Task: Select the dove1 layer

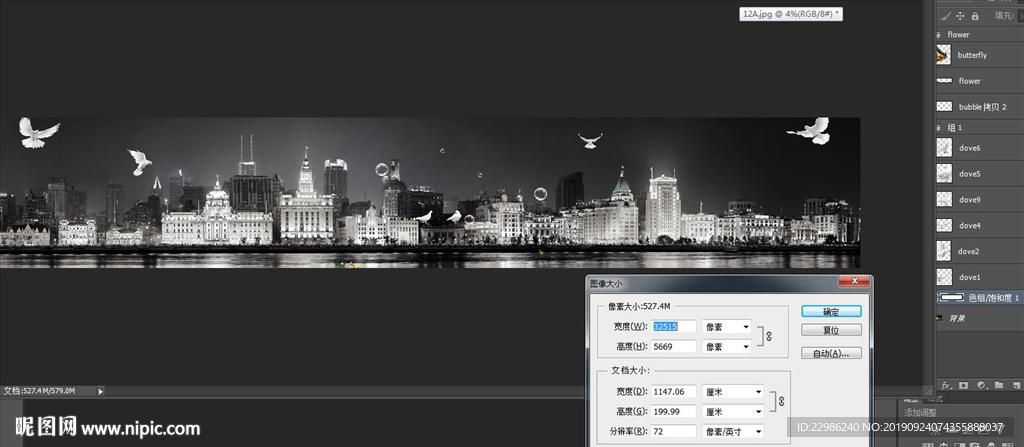Action: pyautogui.click(x=980, y=277)
